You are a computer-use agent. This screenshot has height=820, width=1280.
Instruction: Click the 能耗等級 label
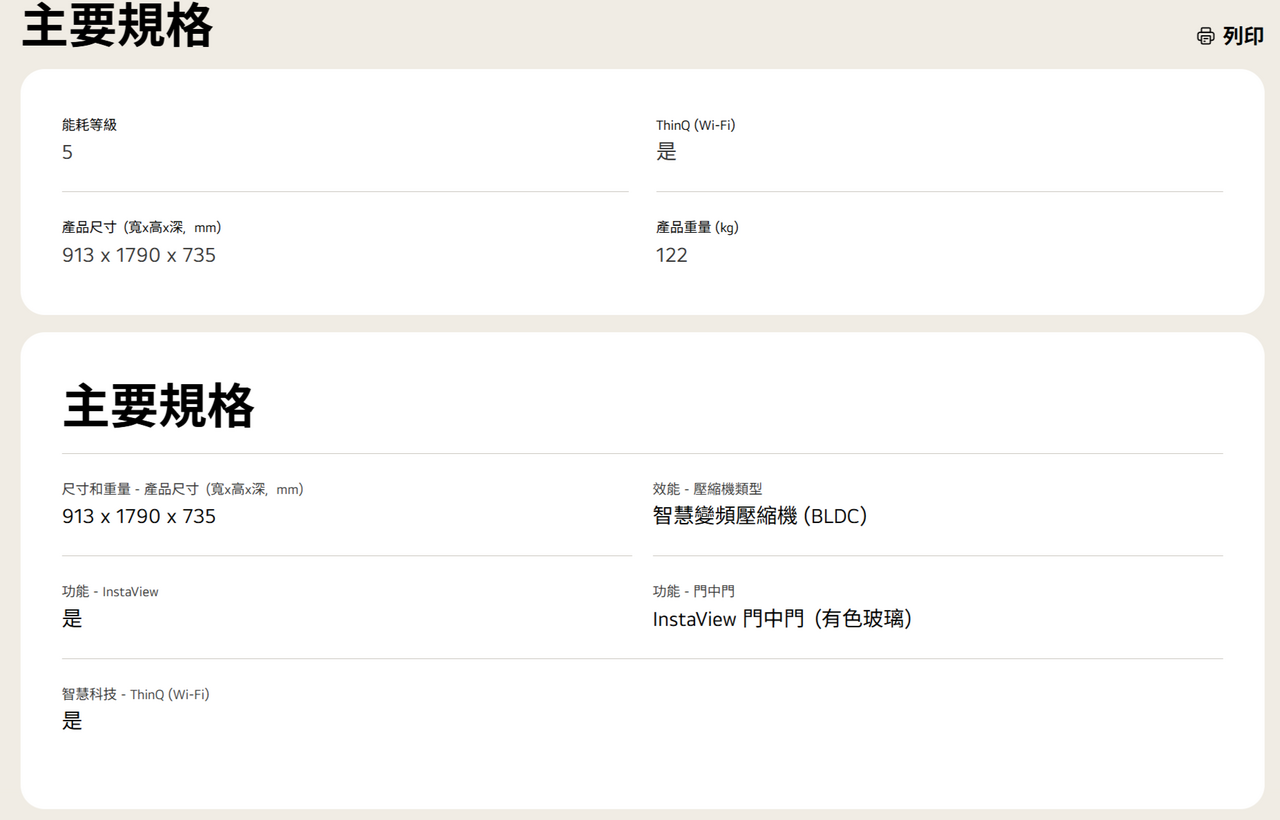tap(89, 125)
